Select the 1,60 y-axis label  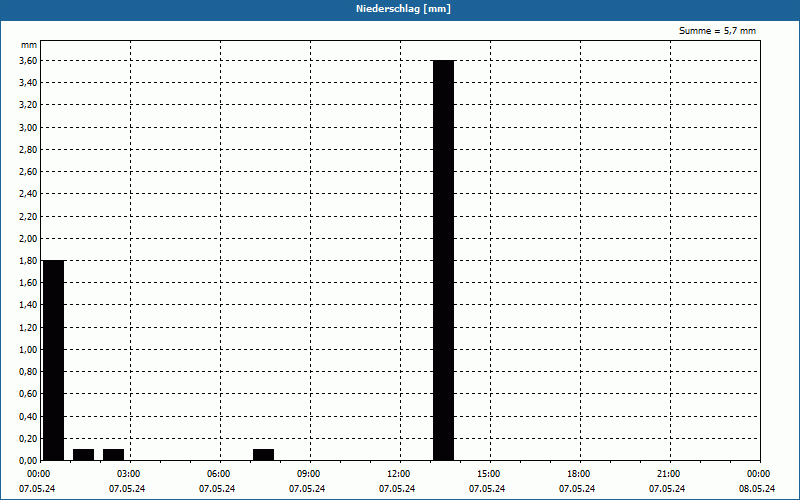point(28,283)
